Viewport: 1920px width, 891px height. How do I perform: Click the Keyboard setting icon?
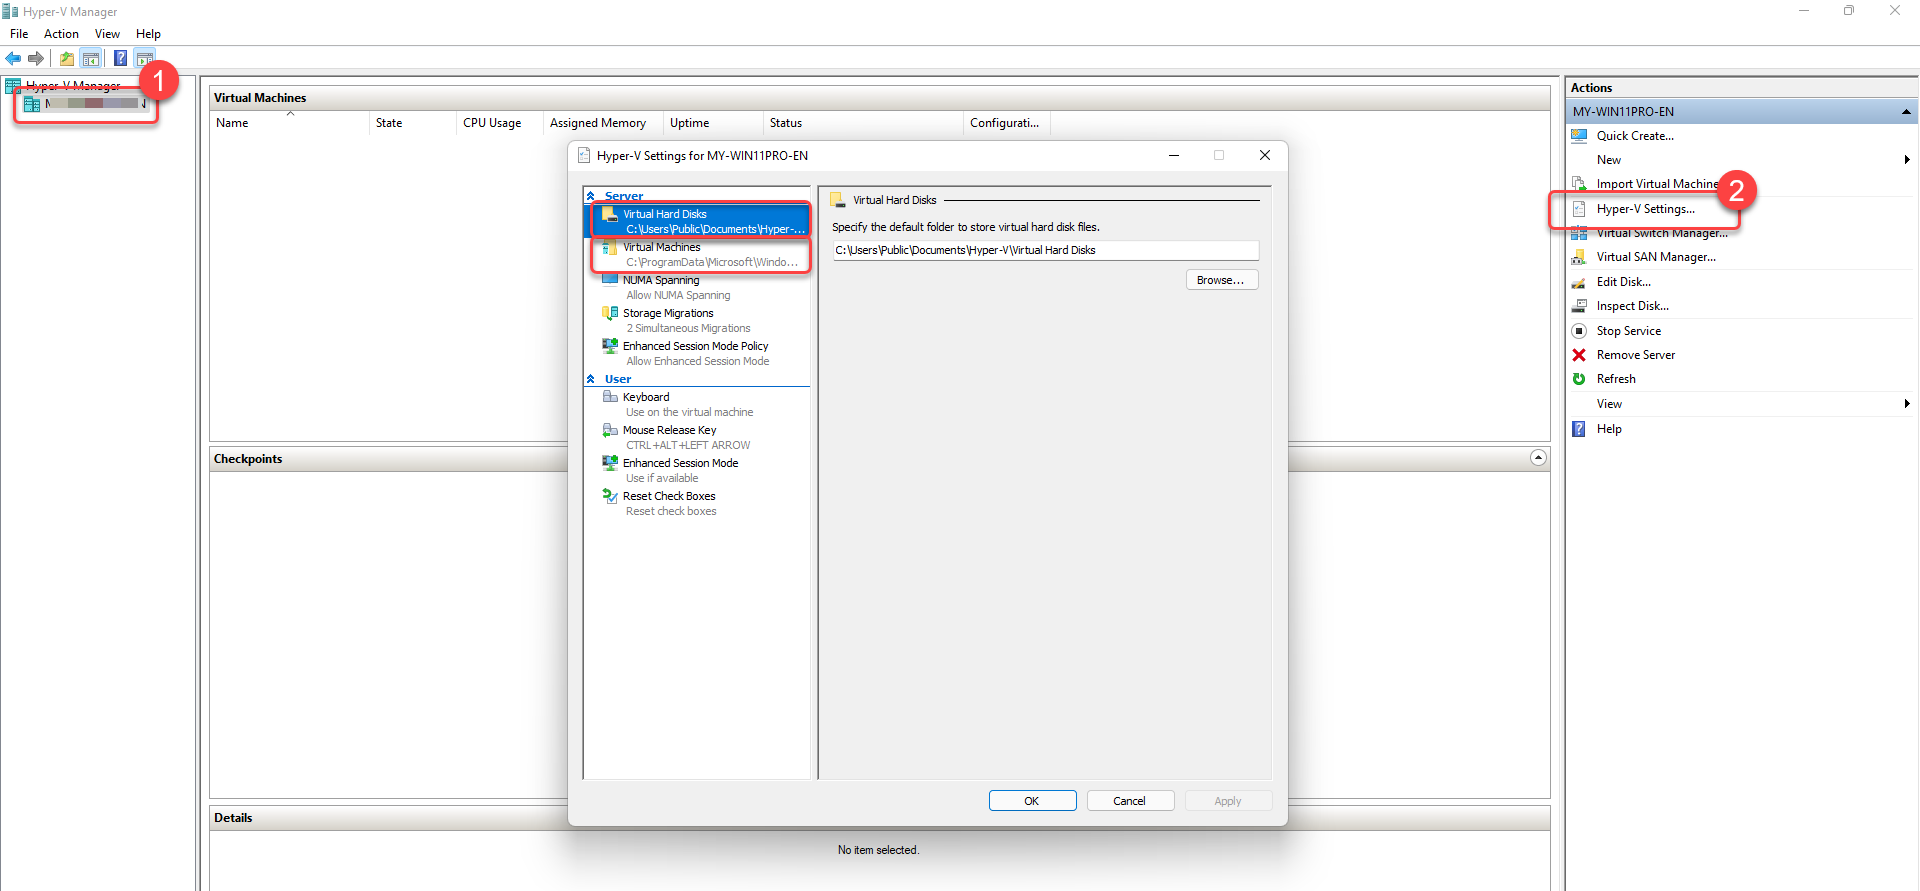(610, 397)
